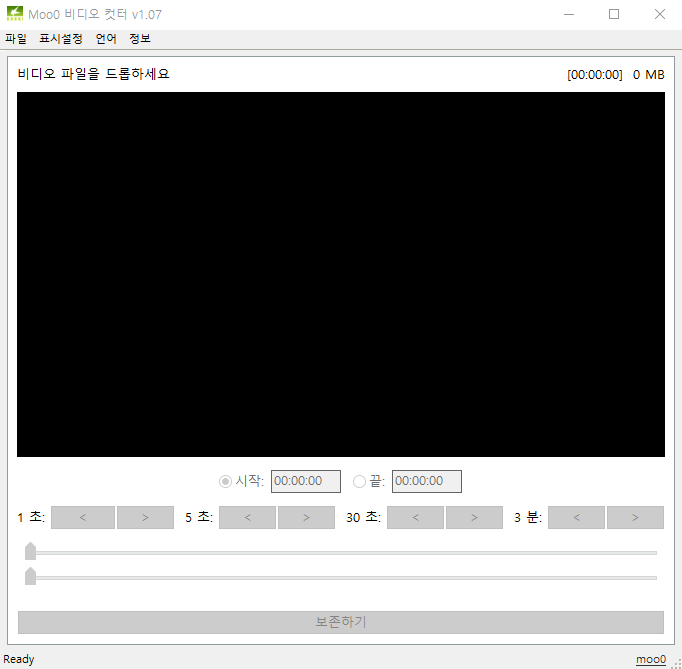Open the 표시설정 menu
Image resolution: width=682 pixels, height=669 pixels.
click(61, 39)
